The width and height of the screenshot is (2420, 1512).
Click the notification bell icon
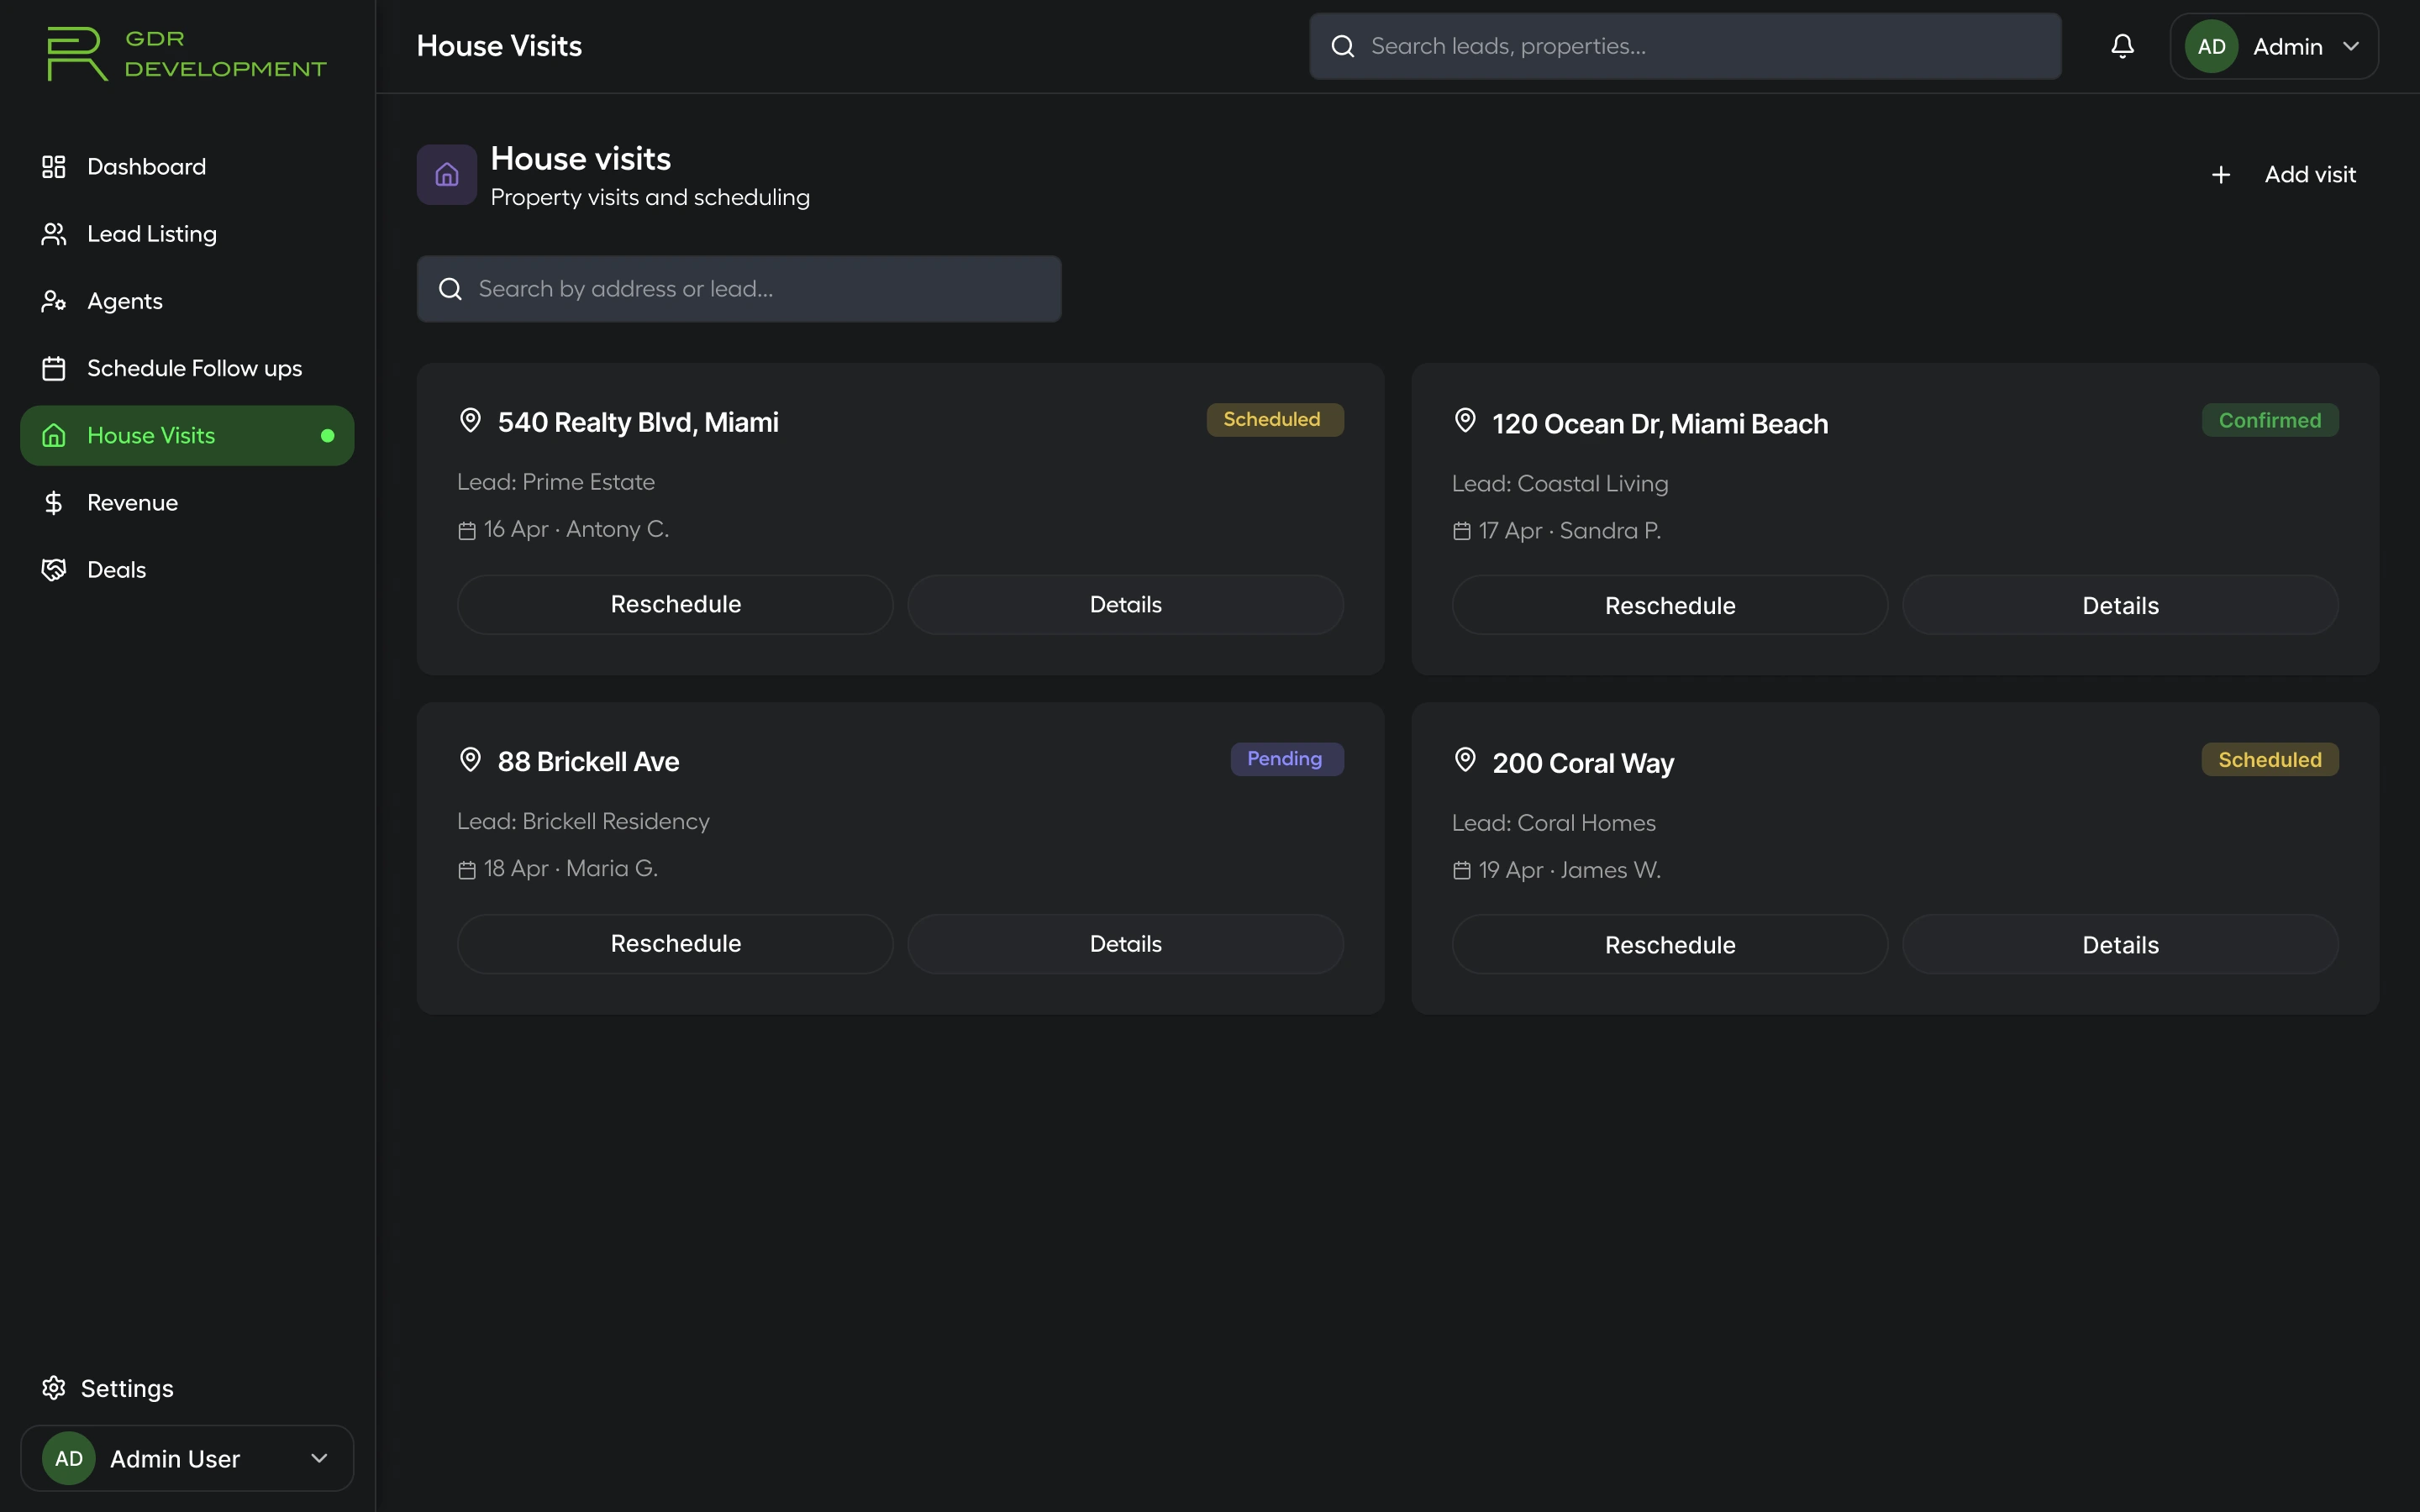(2122, 46)
